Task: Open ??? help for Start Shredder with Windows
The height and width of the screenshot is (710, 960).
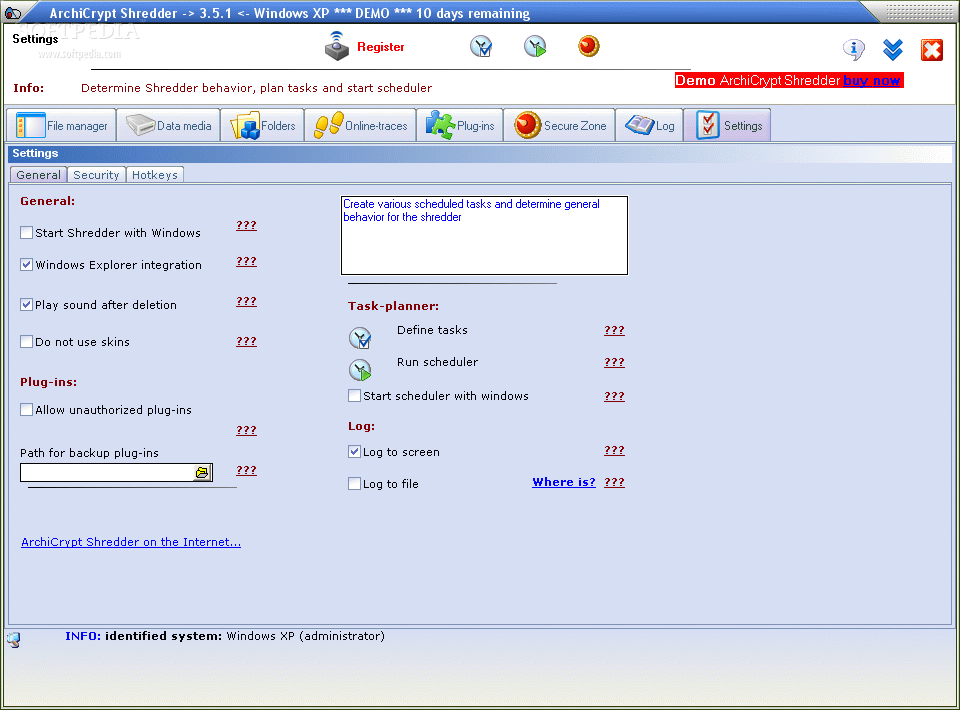Action: click(246, 225)
